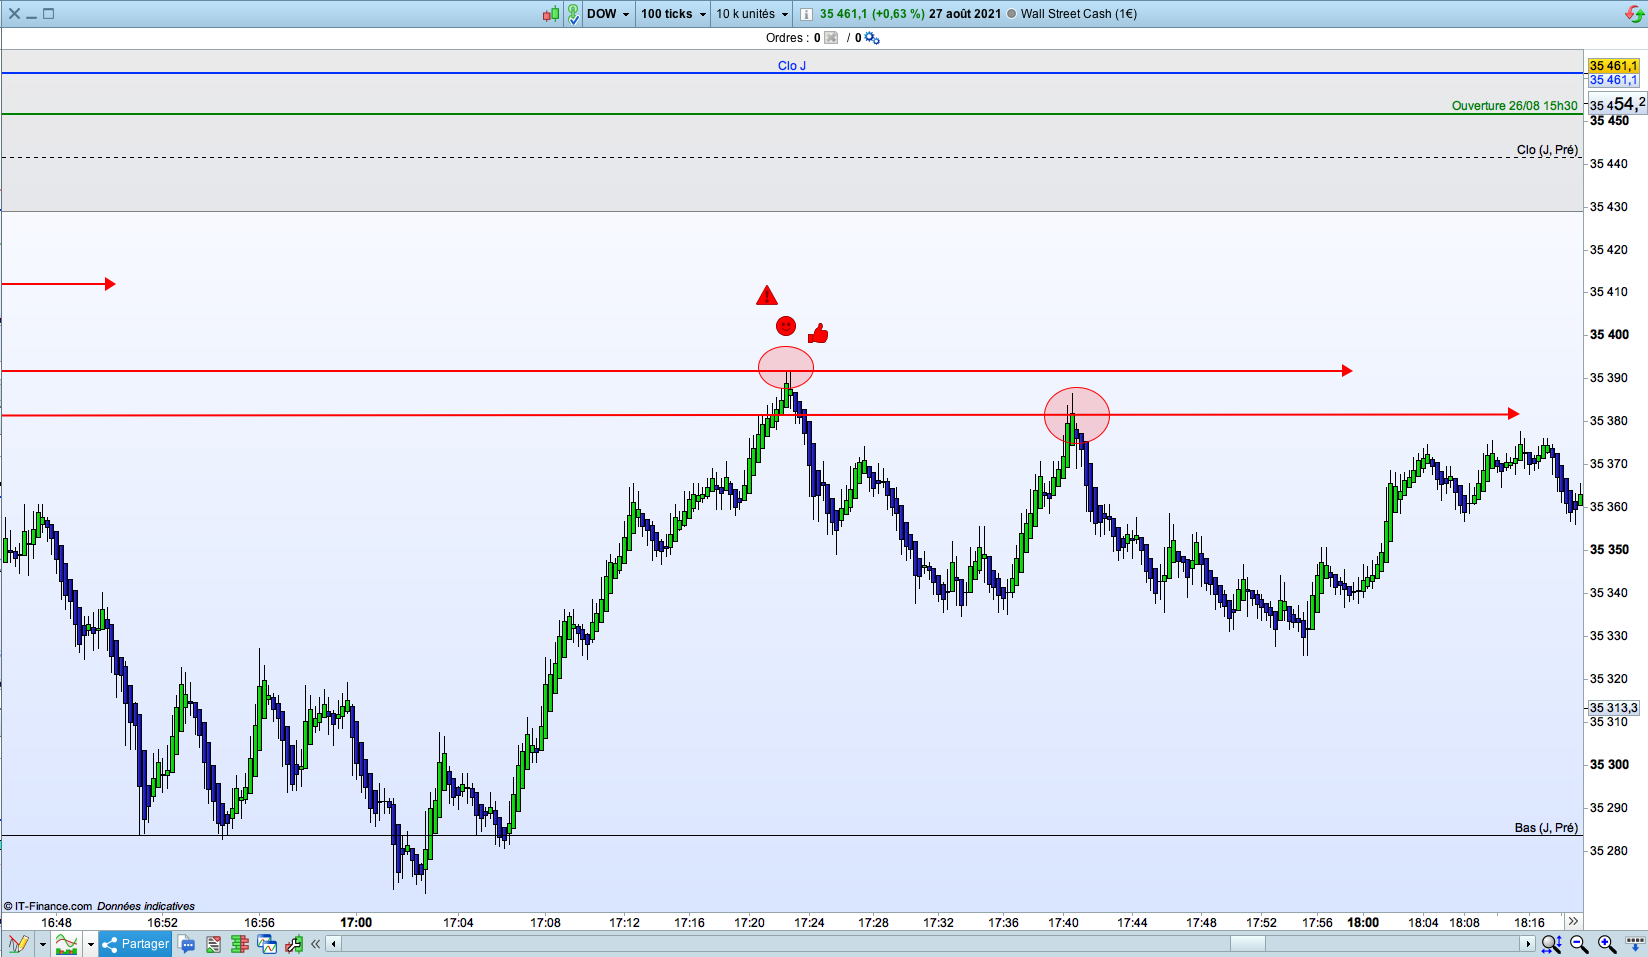The height and width of the screenshot is (957, 1648).
Task: Zoom out with the minus magnifier
Action: click(1579, 944)
